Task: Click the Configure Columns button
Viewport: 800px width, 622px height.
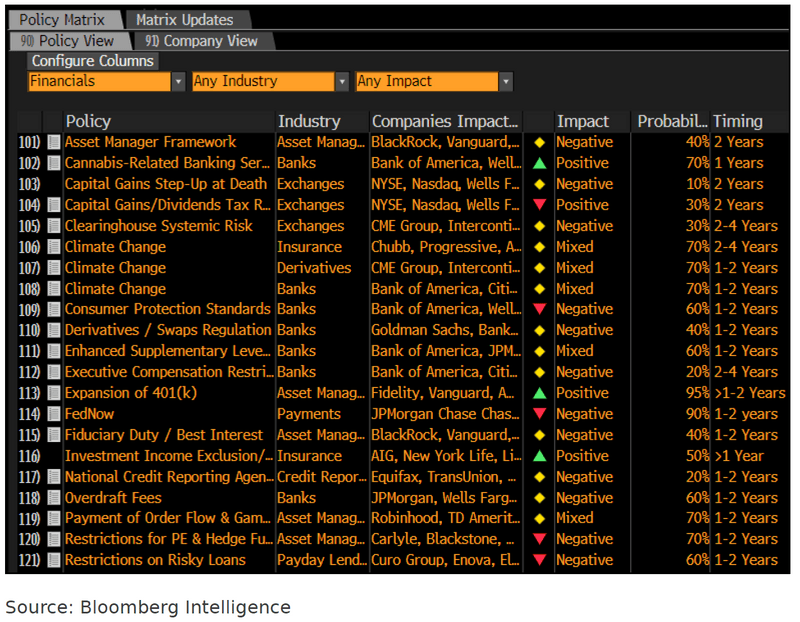Action: [x=93, y=61]
